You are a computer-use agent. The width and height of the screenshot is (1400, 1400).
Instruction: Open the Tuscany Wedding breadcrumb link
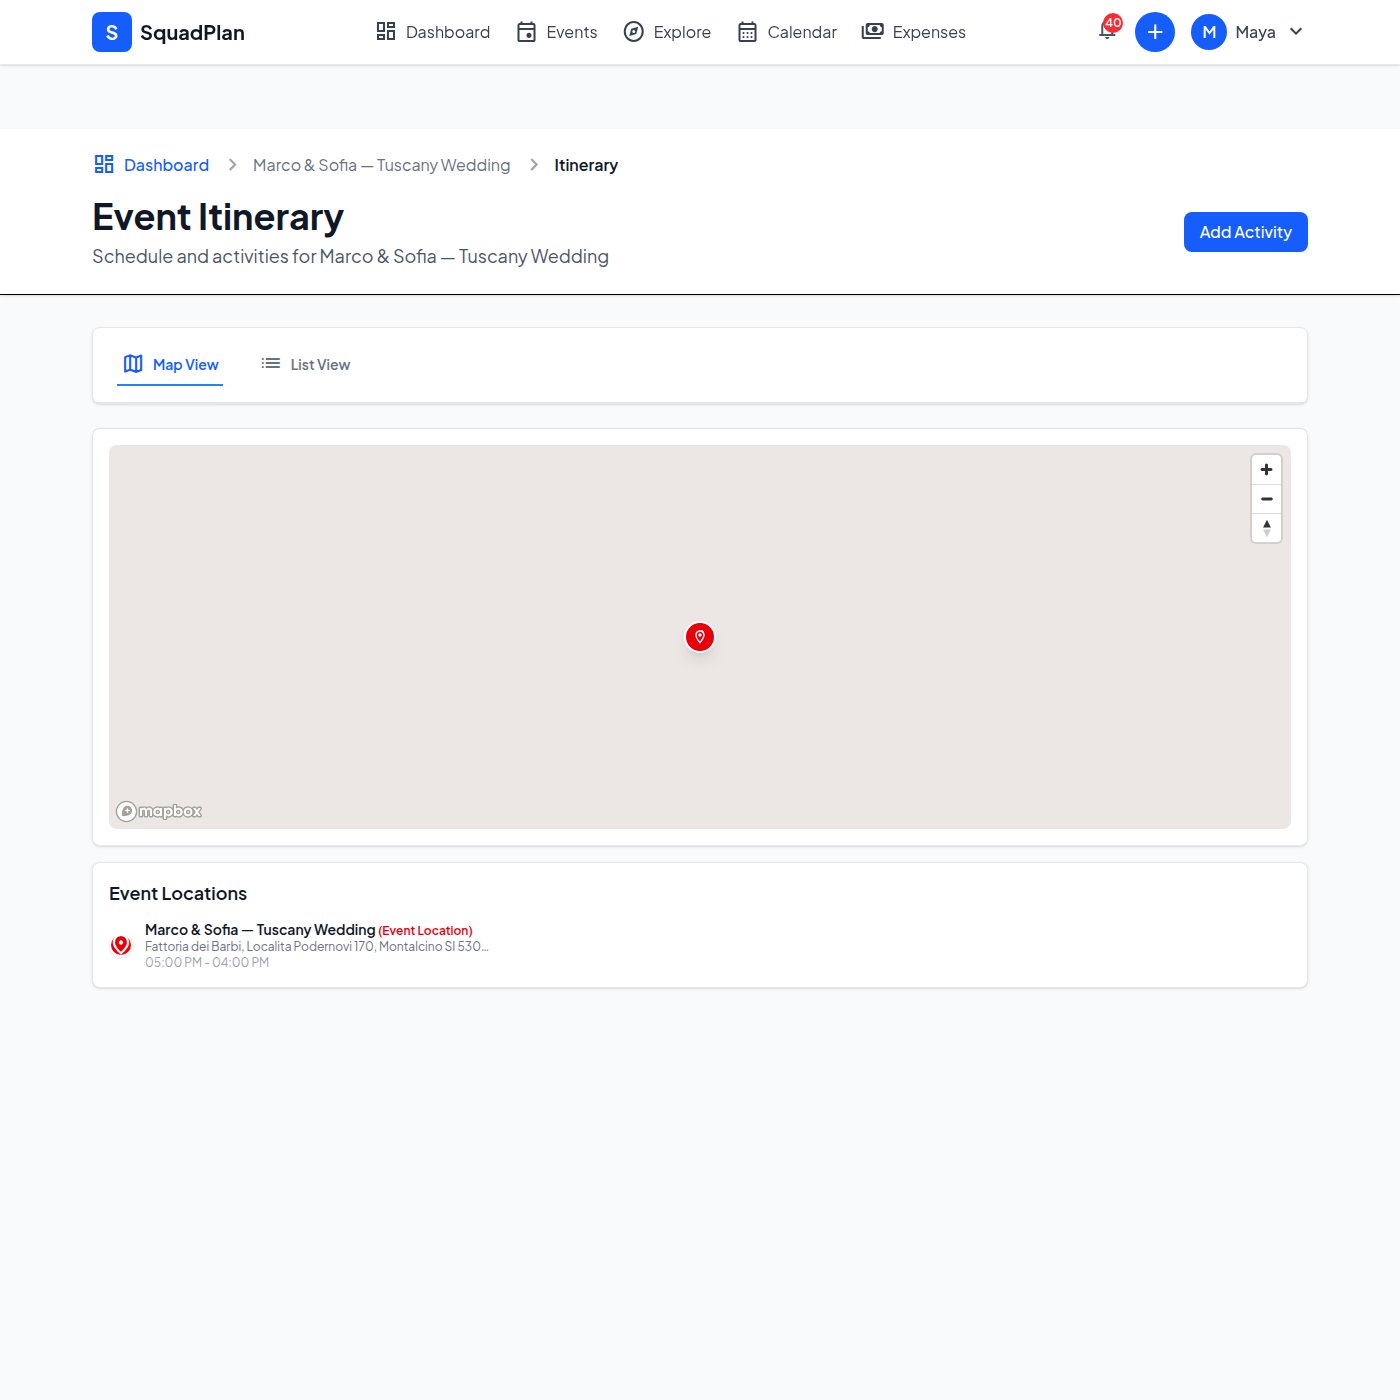(381, 165)
